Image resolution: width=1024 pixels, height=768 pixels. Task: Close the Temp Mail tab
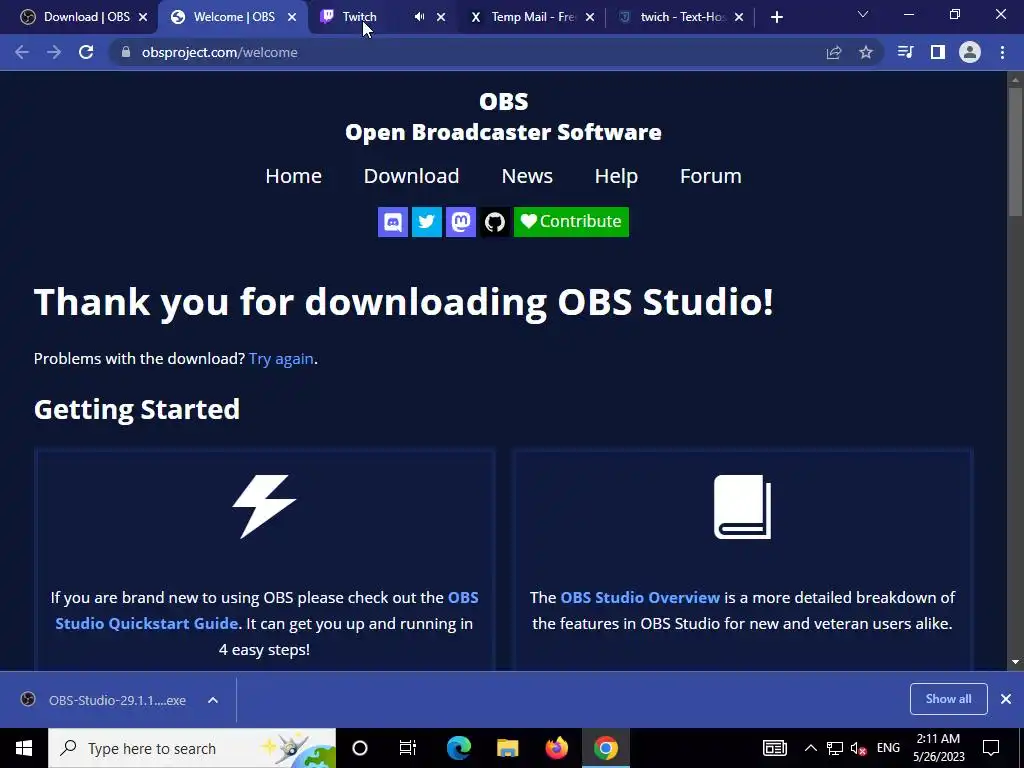click(590, 17)
